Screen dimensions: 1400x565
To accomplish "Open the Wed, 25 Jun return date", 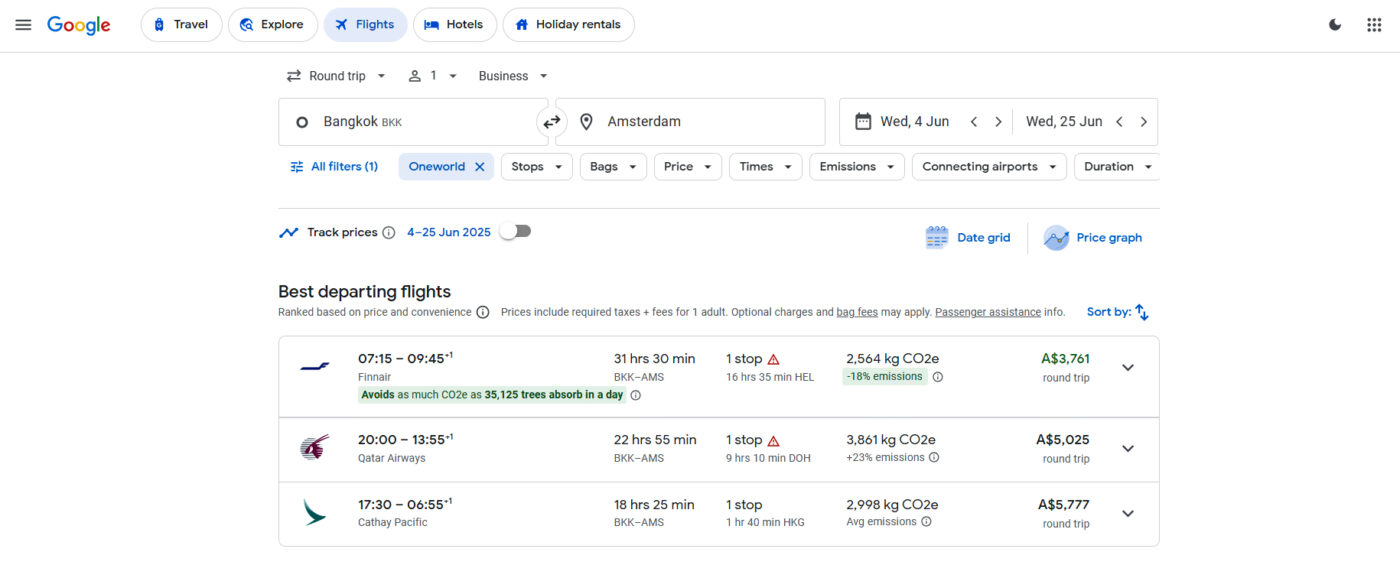I will [x=1064, y=122].
